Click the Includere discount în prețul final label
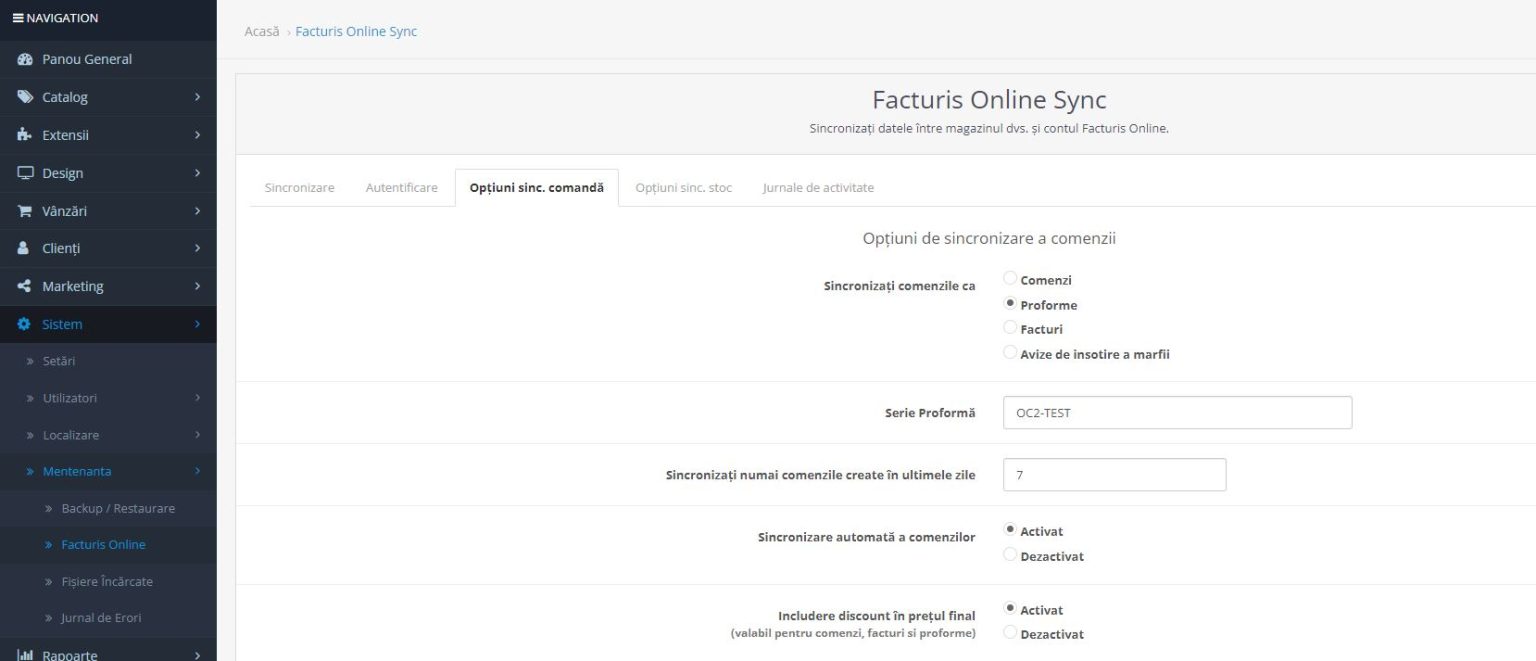The height and width of the screenshot is (661, 1536). tap(877, 616)
